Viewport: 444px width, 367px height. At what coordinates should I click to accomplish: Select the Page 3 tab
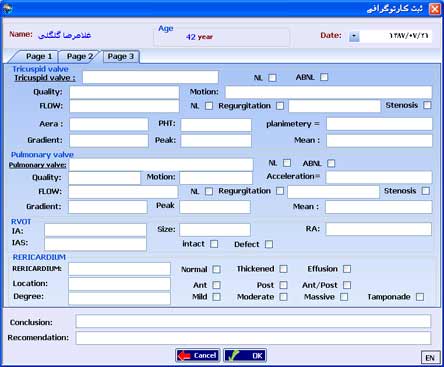(121, 56)
